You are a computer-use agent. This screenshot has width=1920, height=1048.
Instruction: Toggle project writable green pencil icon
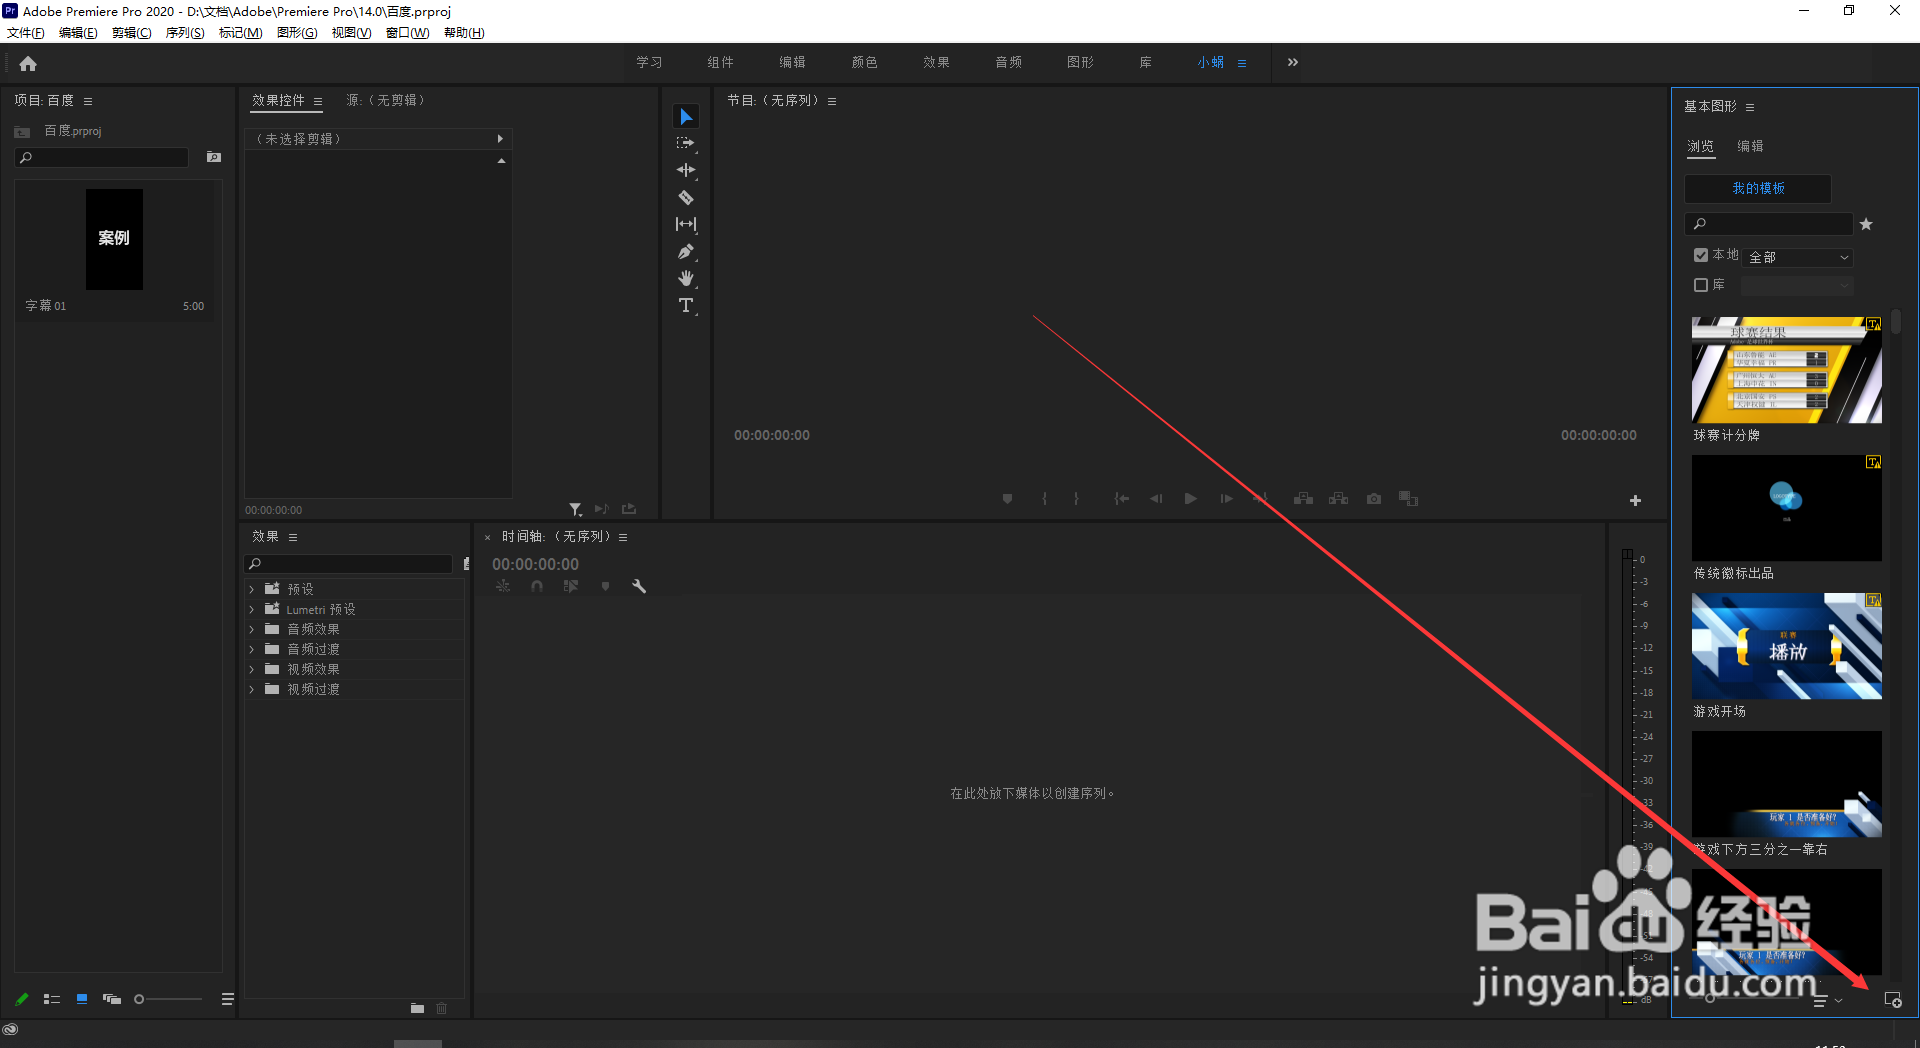click(x=21, y=999)
